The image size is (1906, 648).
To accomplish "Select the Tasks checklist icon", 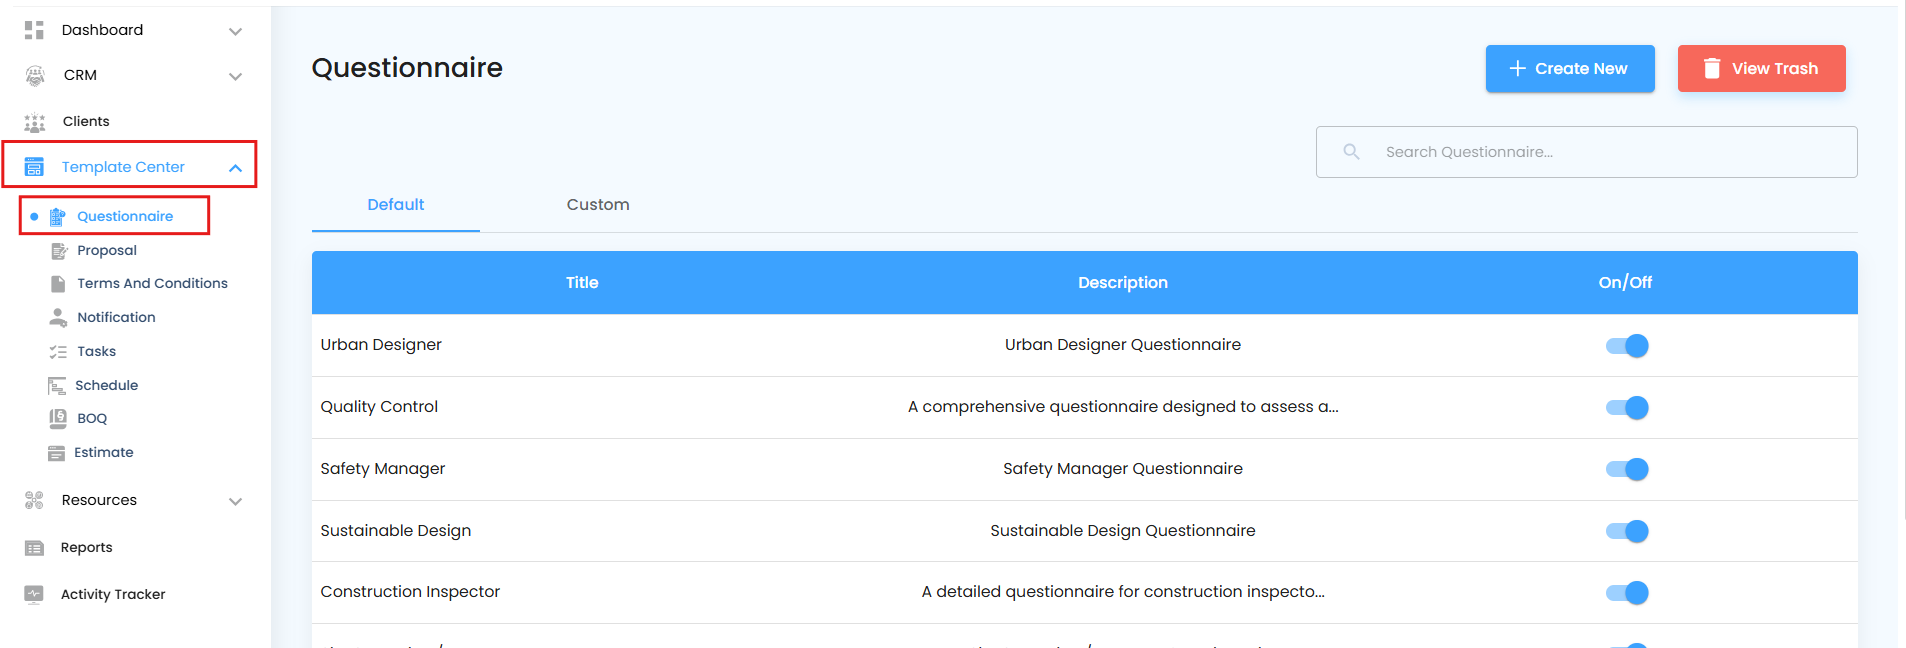I will pyautogui.click(x=58, y=352).
